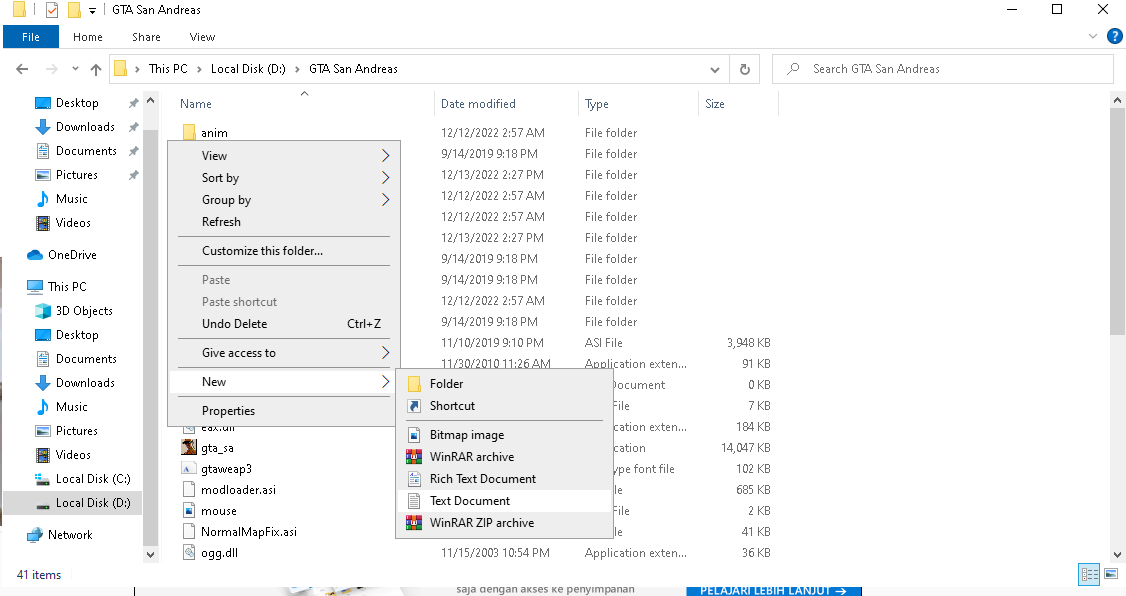This screenshot has width=1126, height=596.
Task: Switch to Details view layout button
Action: 1089,574
